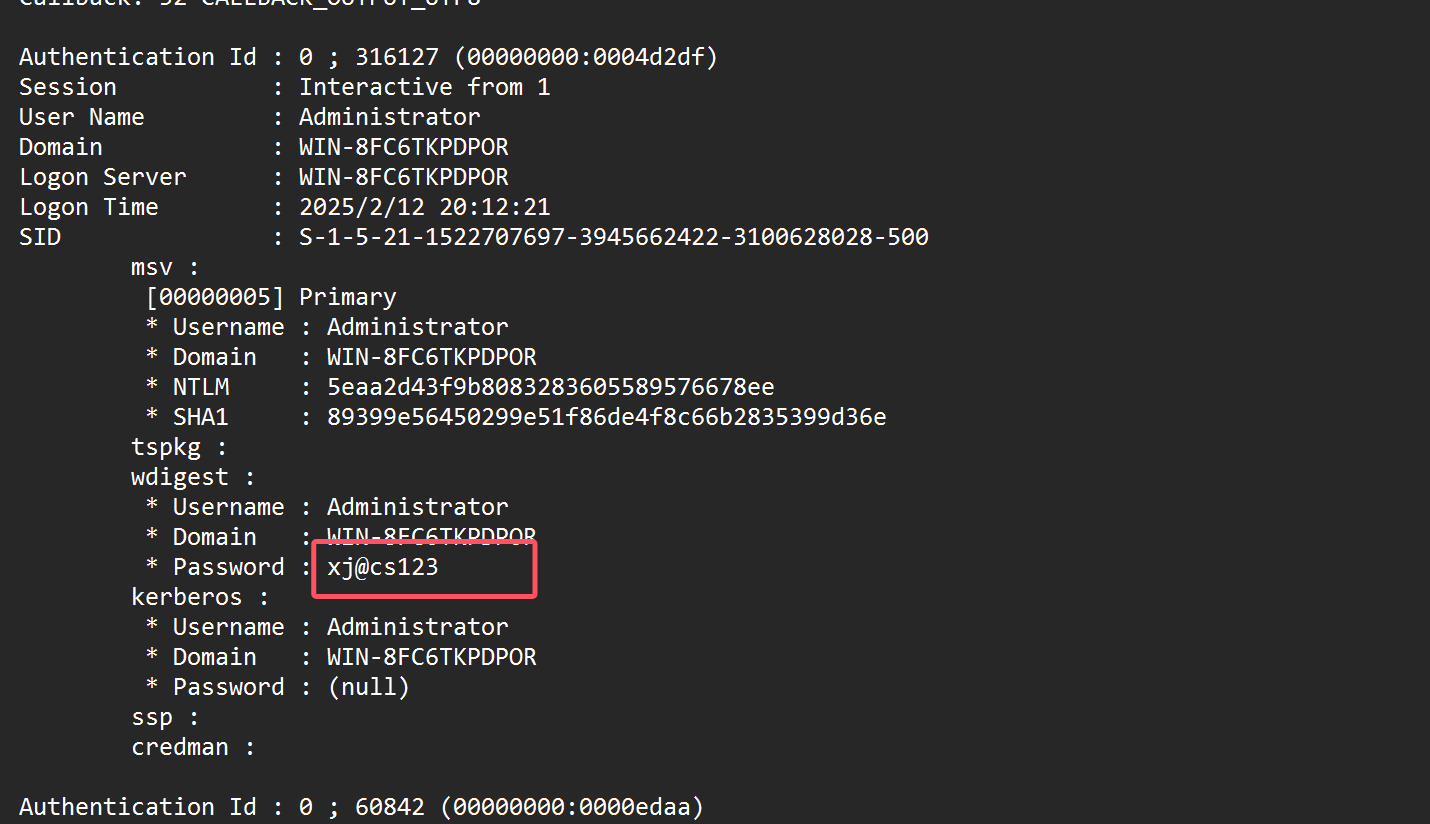Click the SID value ending in -500
Screen dimensions: 1430x824
614,237
